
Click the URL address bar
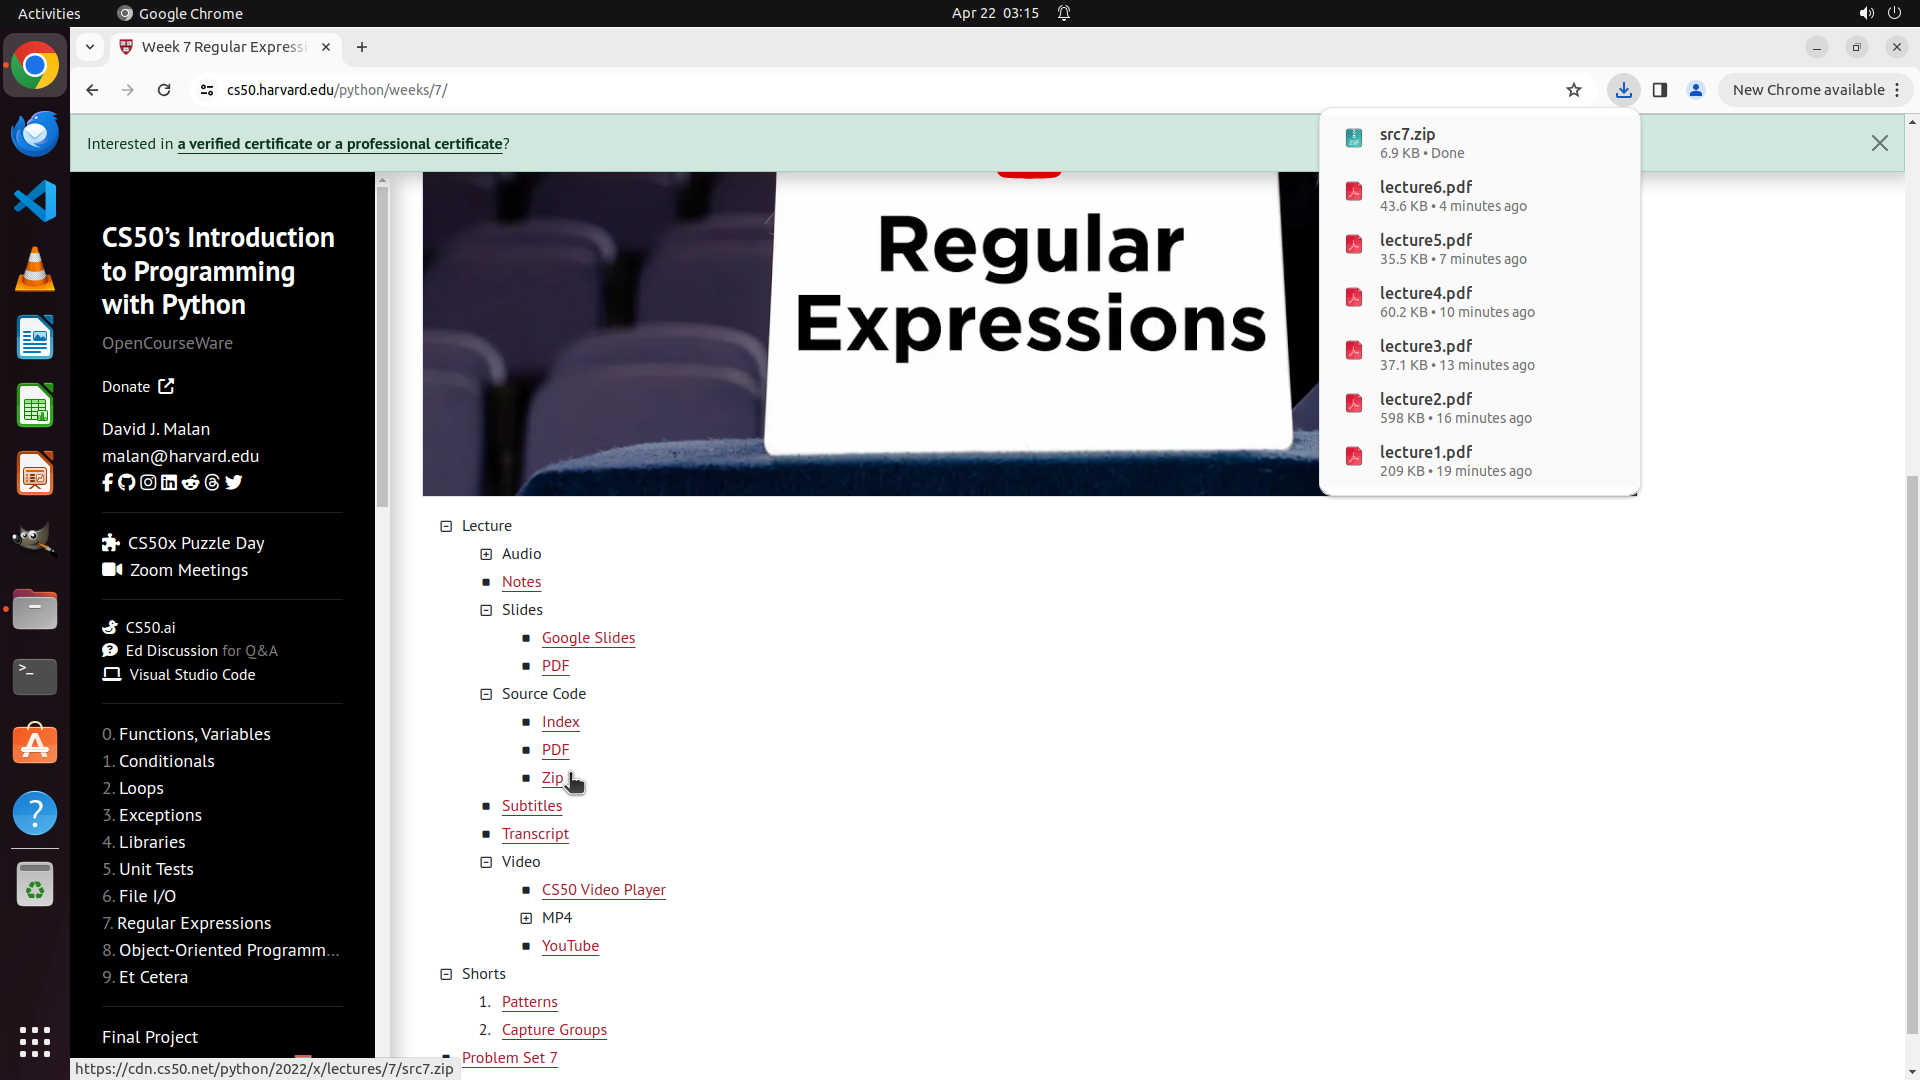[800, 90]
